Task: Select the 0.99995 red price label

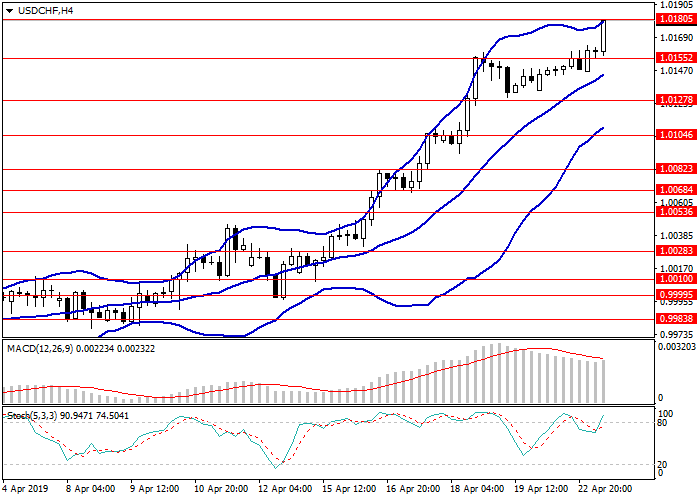Action: [x=677, y=296]
